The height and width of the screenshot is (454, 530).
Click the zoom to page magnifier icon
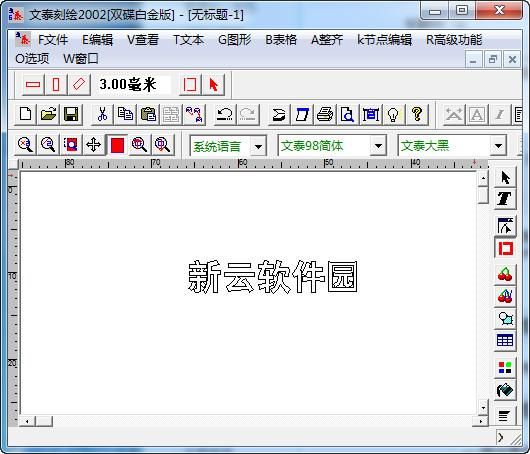[x=140, y=145]
